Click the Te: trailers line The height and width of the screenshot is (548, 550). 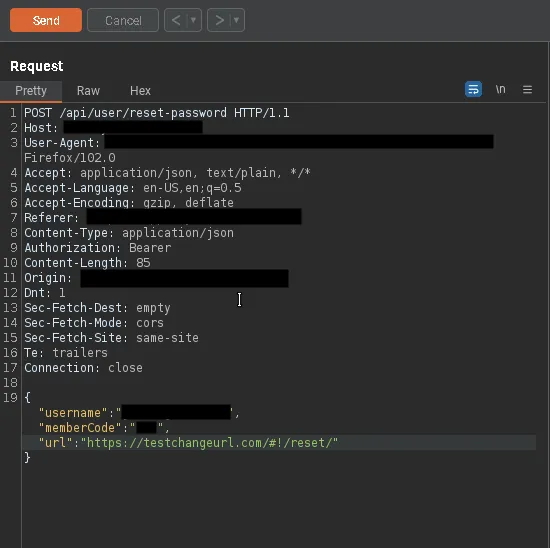(x=66, y=353)
